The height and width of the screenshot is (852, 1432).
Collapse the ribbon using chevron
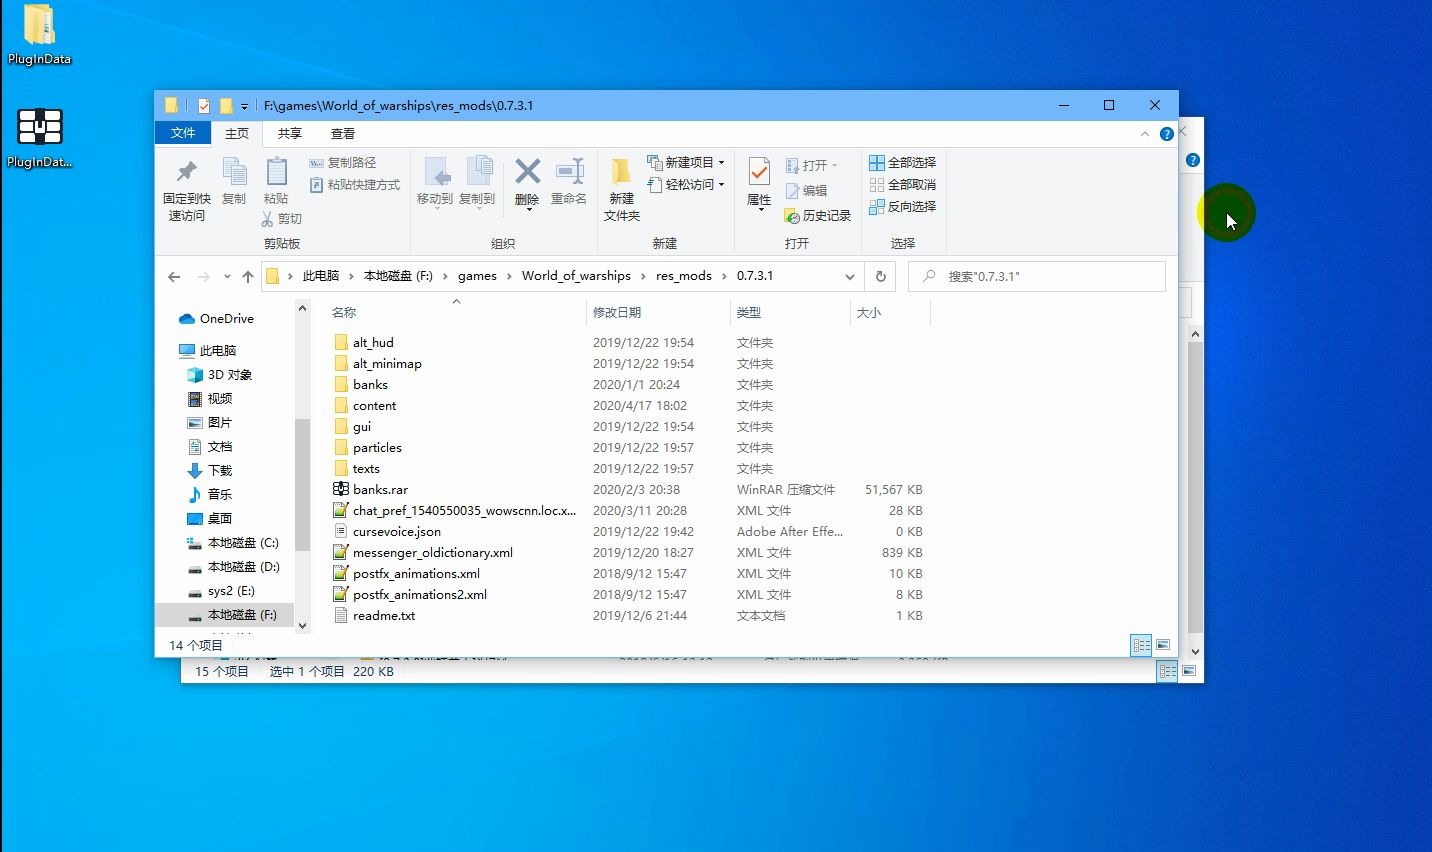(x=1145, y=134)
